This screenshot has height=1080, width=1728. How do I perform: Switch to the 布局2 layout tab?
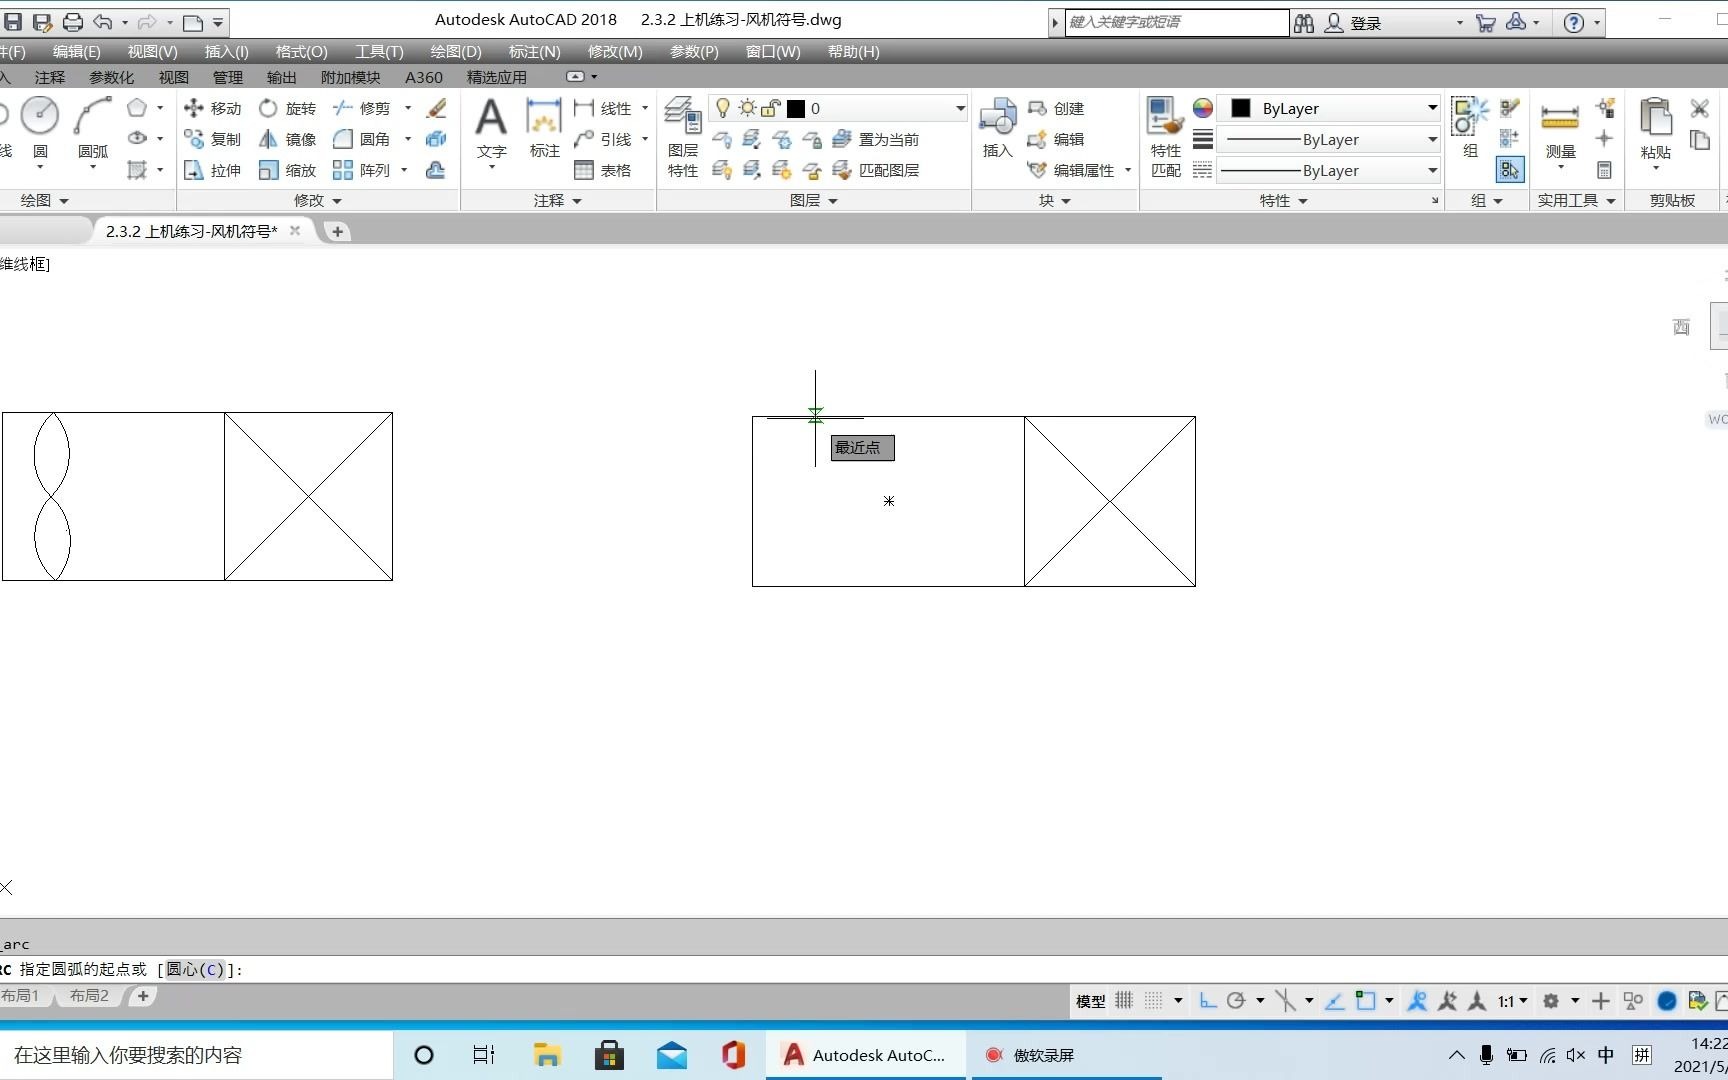[x=89, y=996]
